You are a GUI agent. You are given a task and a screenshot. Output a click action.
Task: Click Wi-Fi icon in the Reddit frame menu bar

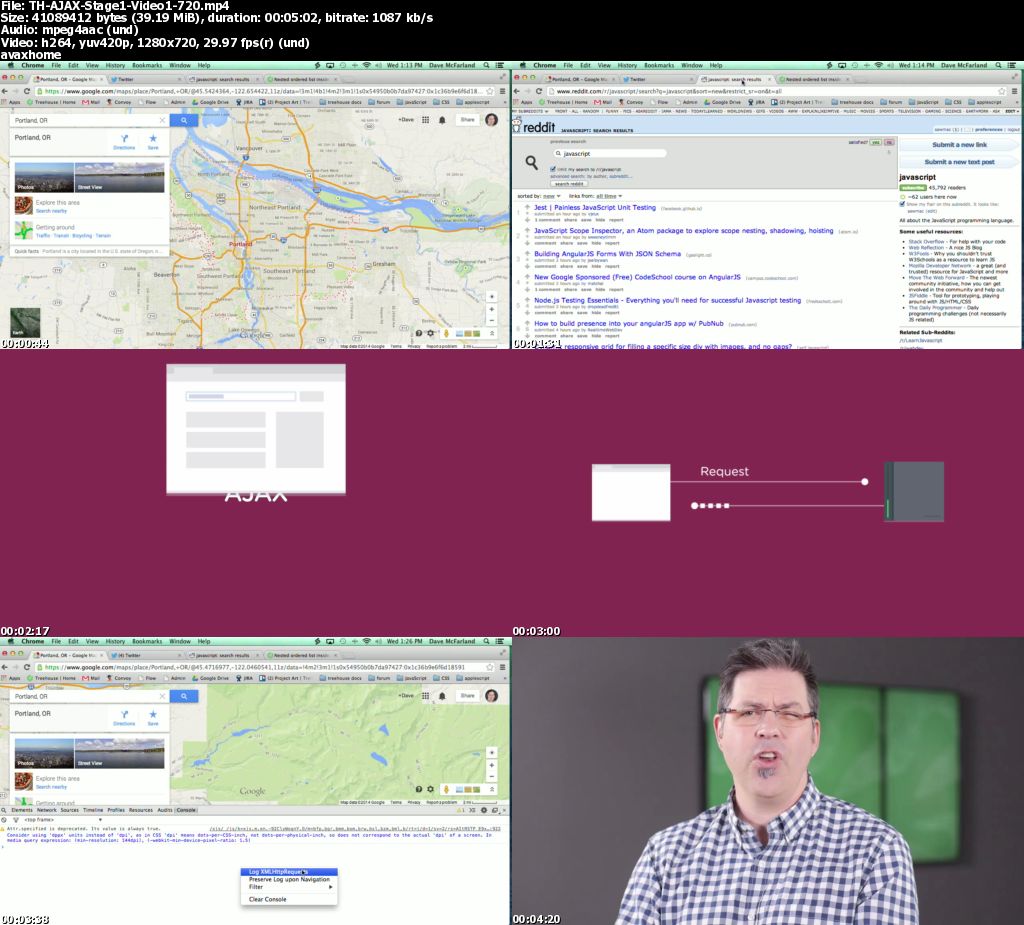click(878, 65)
